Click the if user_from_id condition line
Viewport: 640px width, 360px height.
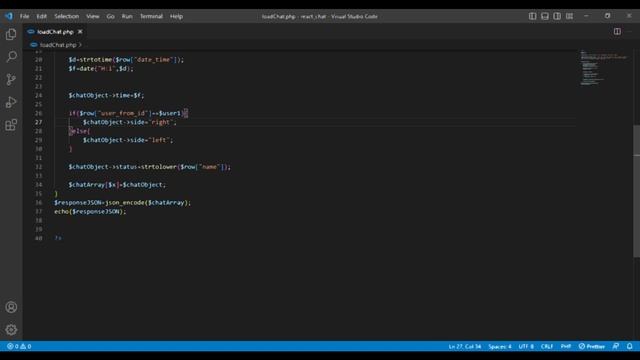[128, 113]
